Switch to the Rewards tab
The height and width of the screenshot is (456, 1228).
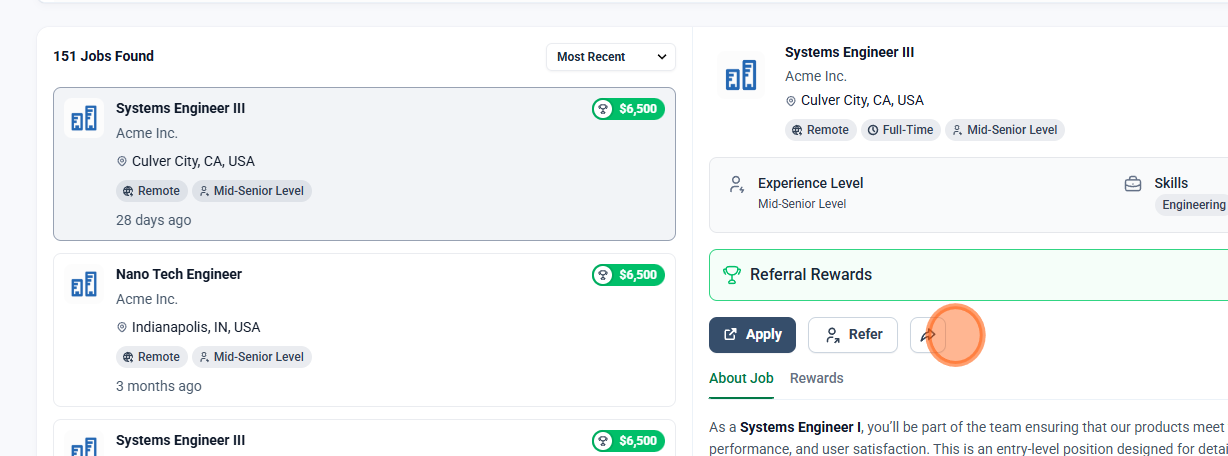pyautogui.click(x=816, y=378)
